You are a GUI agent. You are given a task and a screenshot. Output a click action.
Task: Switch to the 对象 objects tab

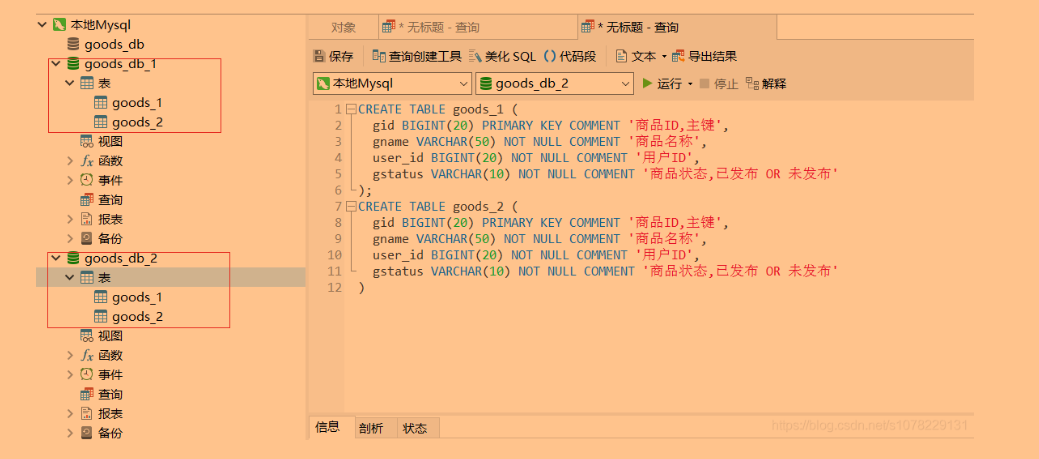coord(343,27)
